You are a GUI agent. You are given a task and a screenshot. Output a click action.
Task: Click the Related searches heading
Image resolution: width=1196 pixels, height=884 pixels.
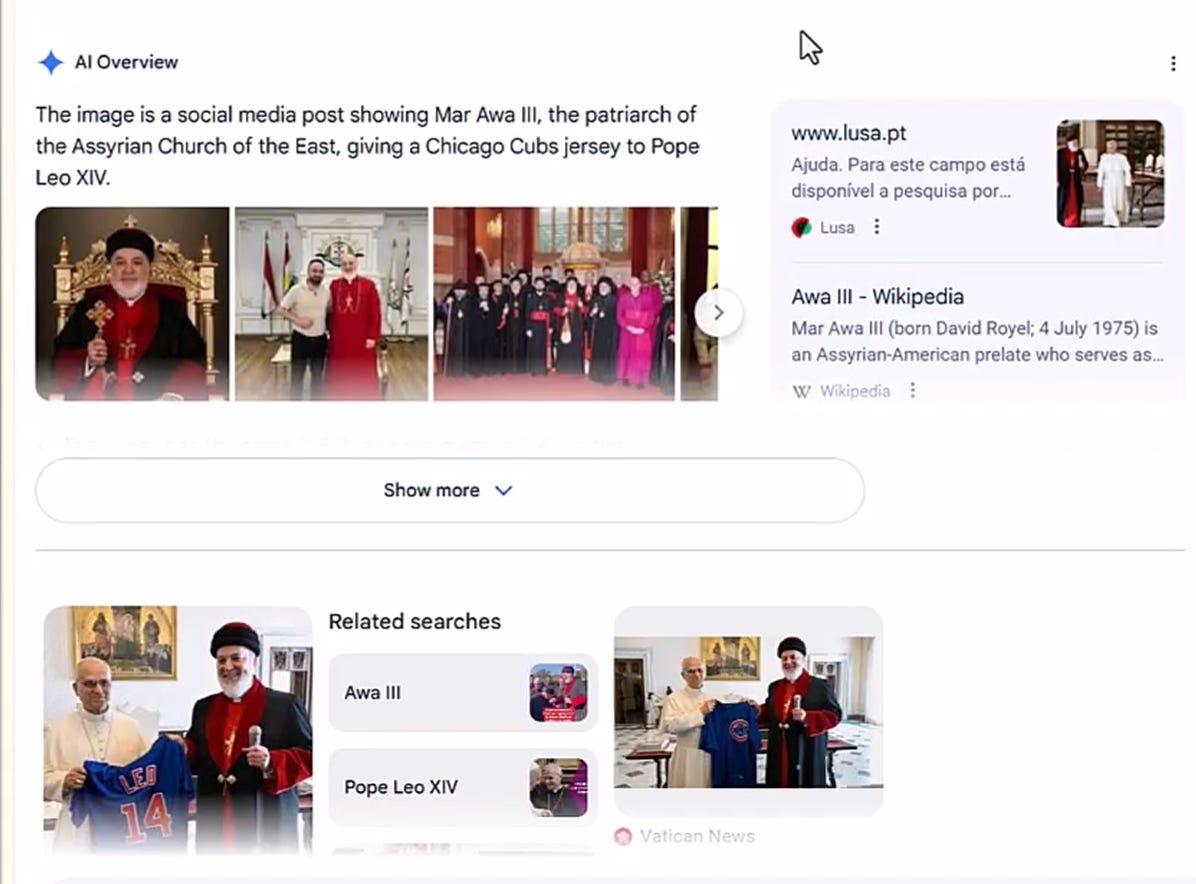point(415,622)
